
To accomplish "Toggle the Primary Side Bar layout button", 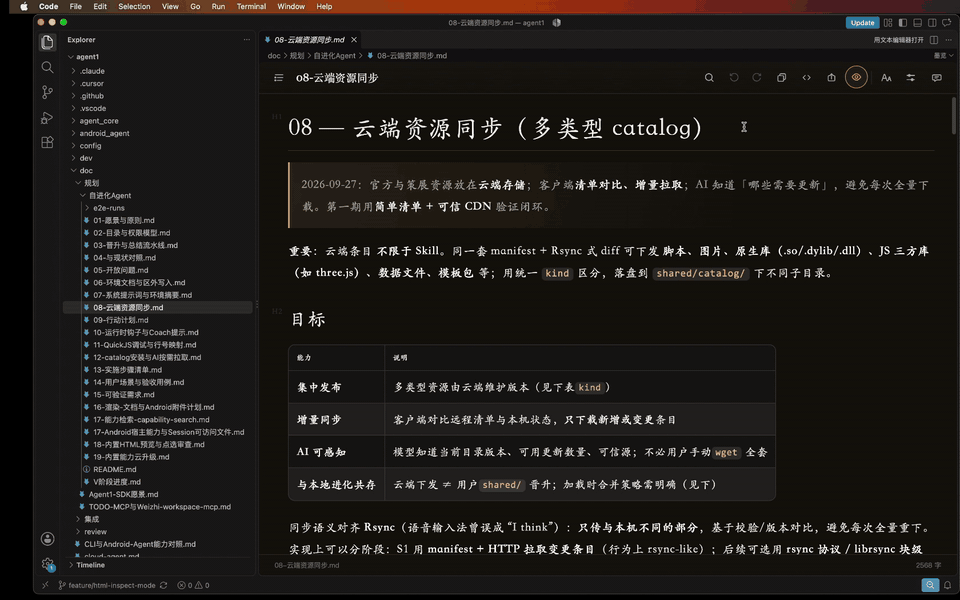I will (x=902, y=23).
